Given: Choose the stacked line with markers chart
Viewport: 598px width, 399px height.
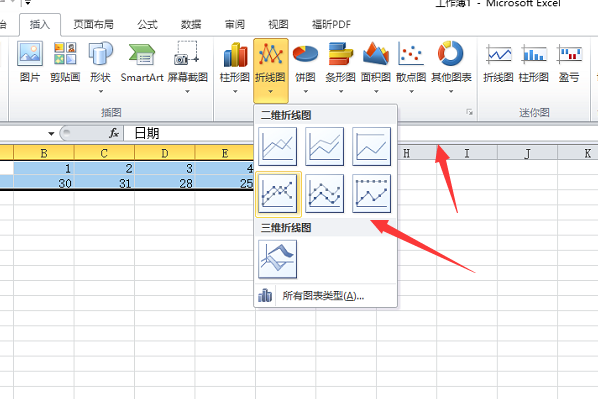Looking at the screenshot, I should [325, 193].
